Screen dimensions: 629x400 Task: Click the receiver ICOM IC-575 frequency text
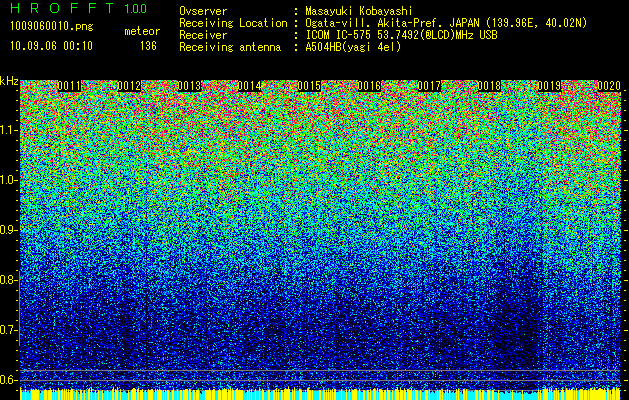(401, 35)
